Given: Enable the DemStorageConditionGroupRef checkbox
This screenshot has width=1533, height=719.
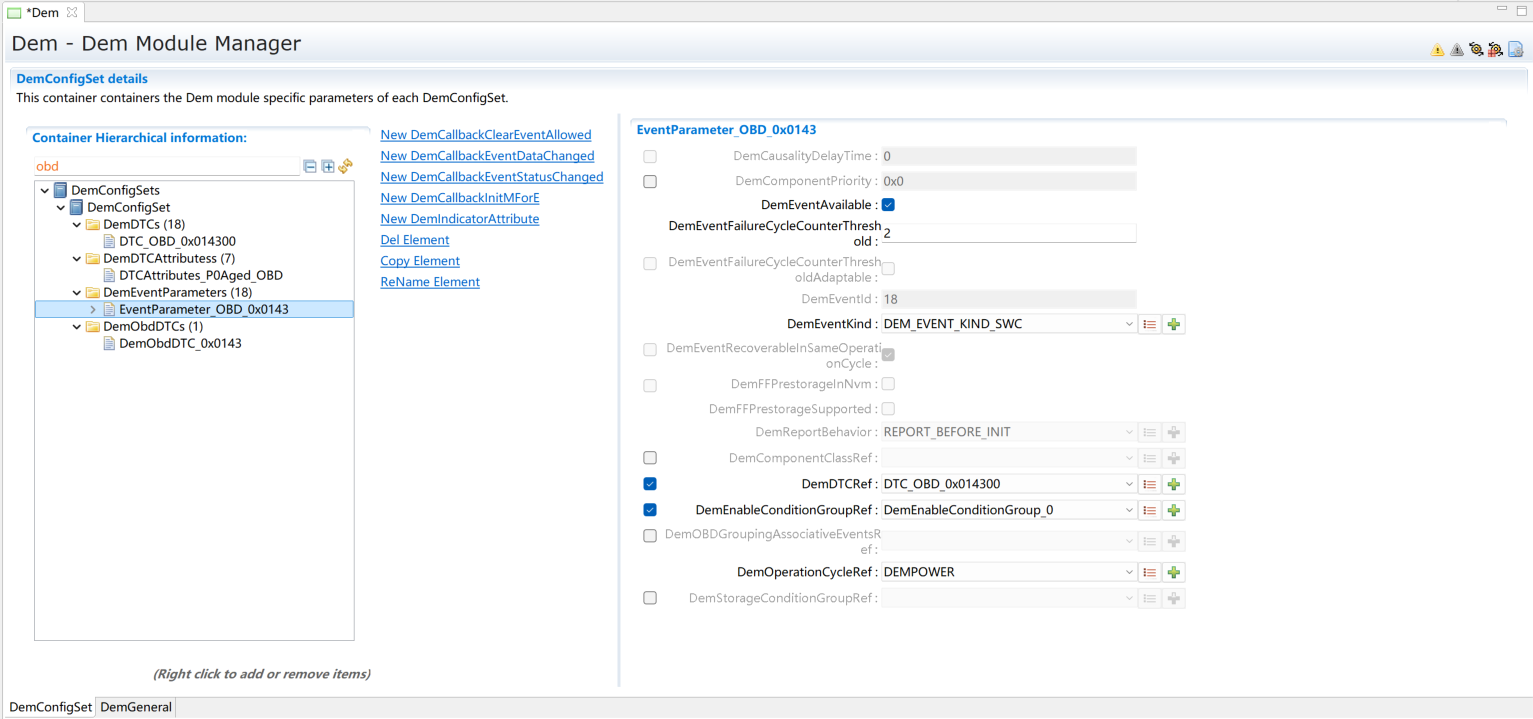Looking at the screenshot, I should [x=650, y=598].
